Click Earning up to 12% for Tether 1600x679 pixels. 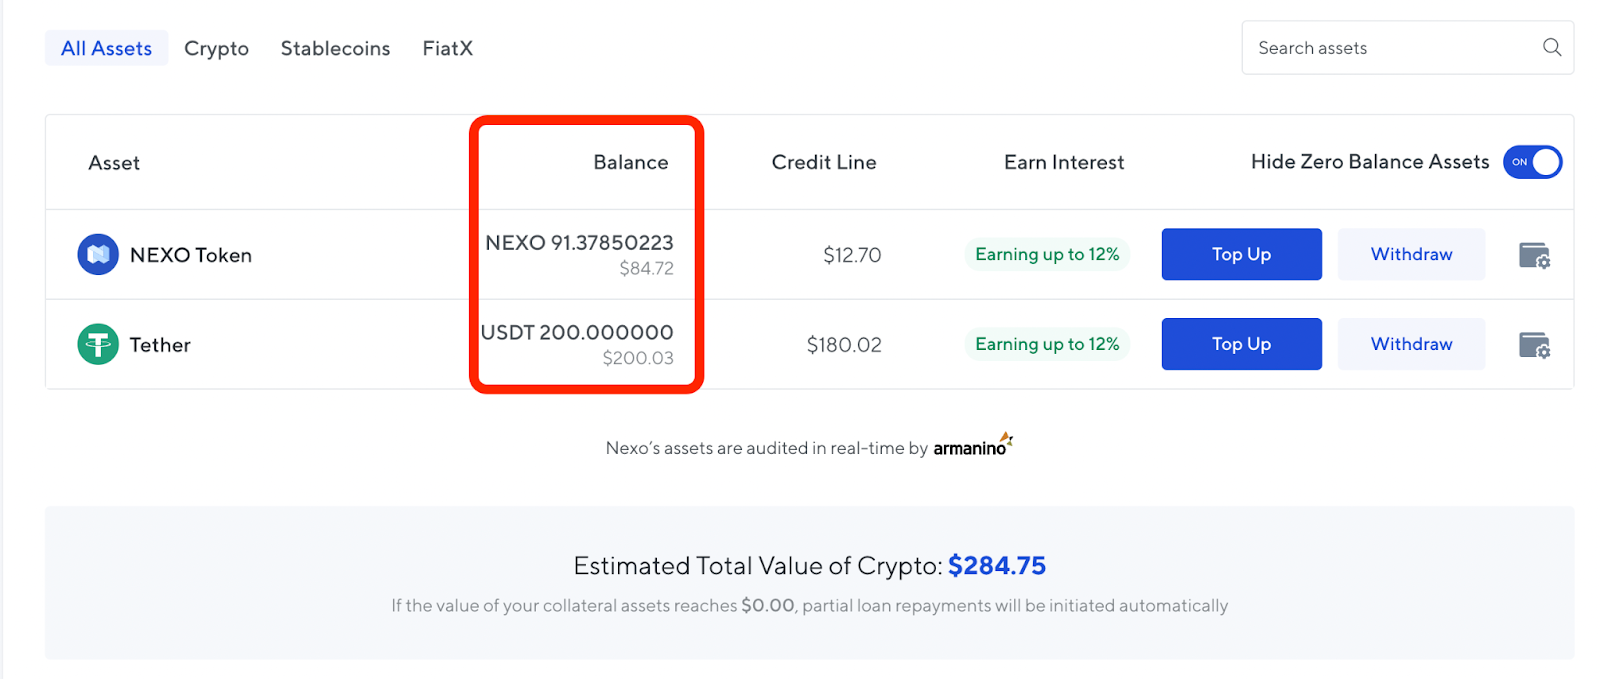click(x=1047, y=344)
